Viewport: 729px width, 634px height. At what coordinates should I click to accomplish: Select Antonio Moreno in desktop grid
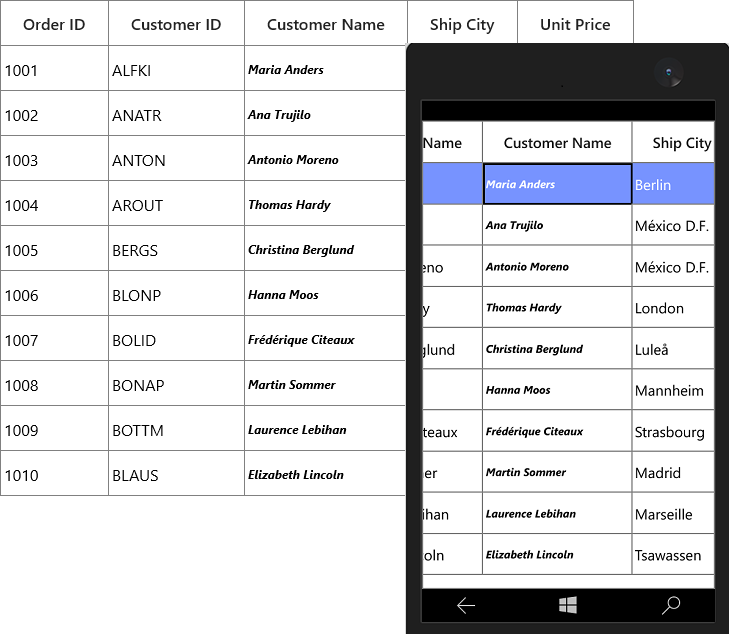(325, 158)
